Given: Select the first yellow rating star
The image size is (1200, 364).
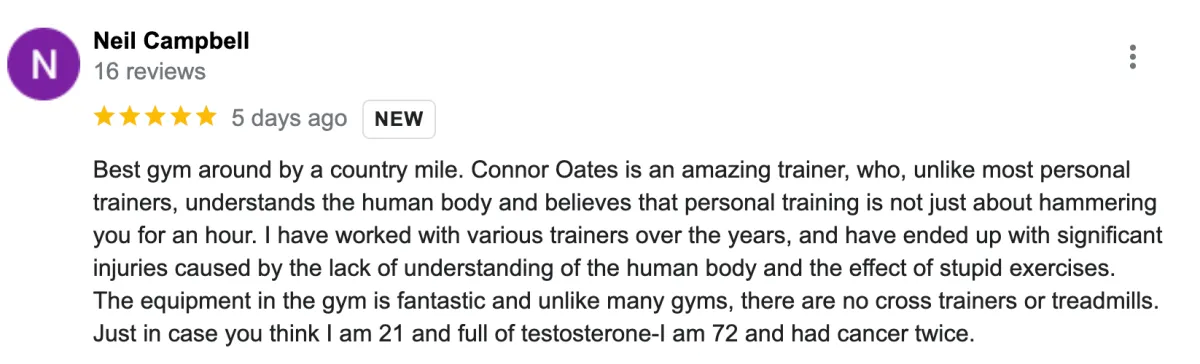Looking at the screenshot, I should coord(104,118).
